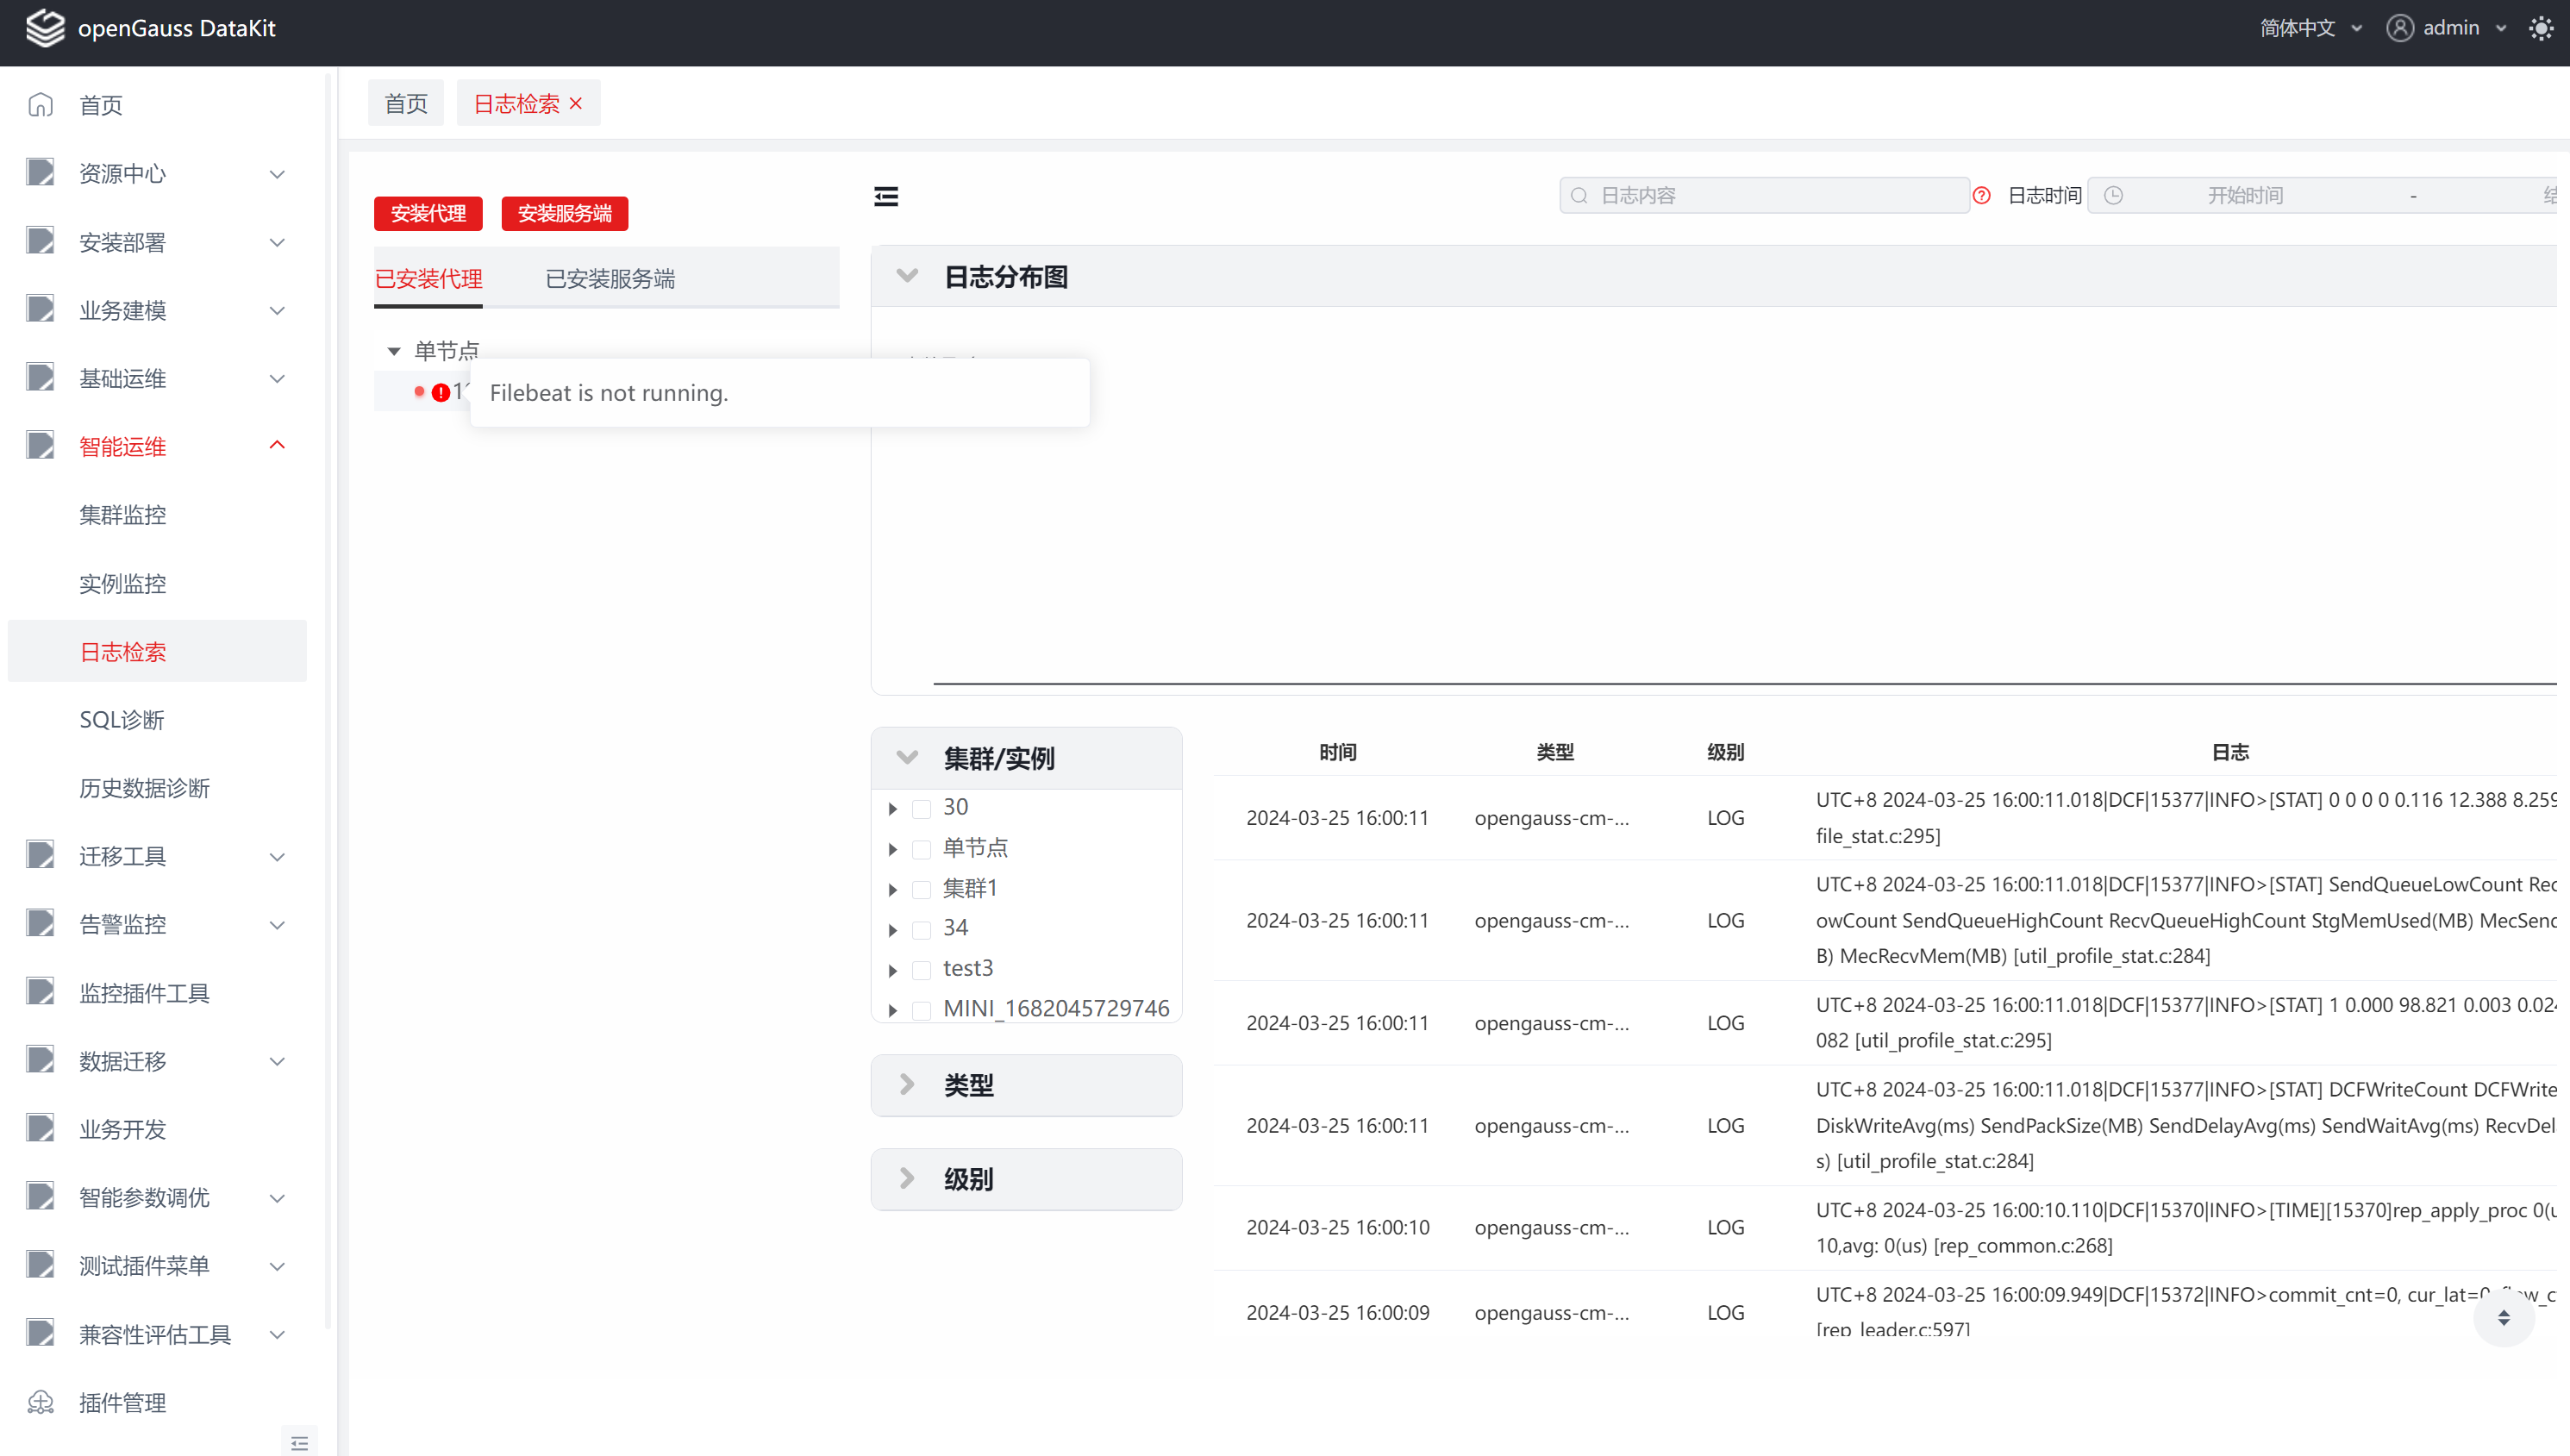Switch to 已安装服务端 tab
This screenshot has width=2570, height=1456.
(x=610, y=279)
